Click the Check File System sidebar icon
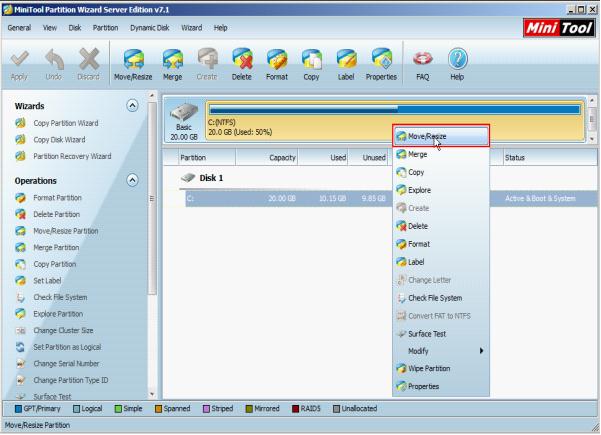Viewport: 601px width, 435px height. coord(21,297)
